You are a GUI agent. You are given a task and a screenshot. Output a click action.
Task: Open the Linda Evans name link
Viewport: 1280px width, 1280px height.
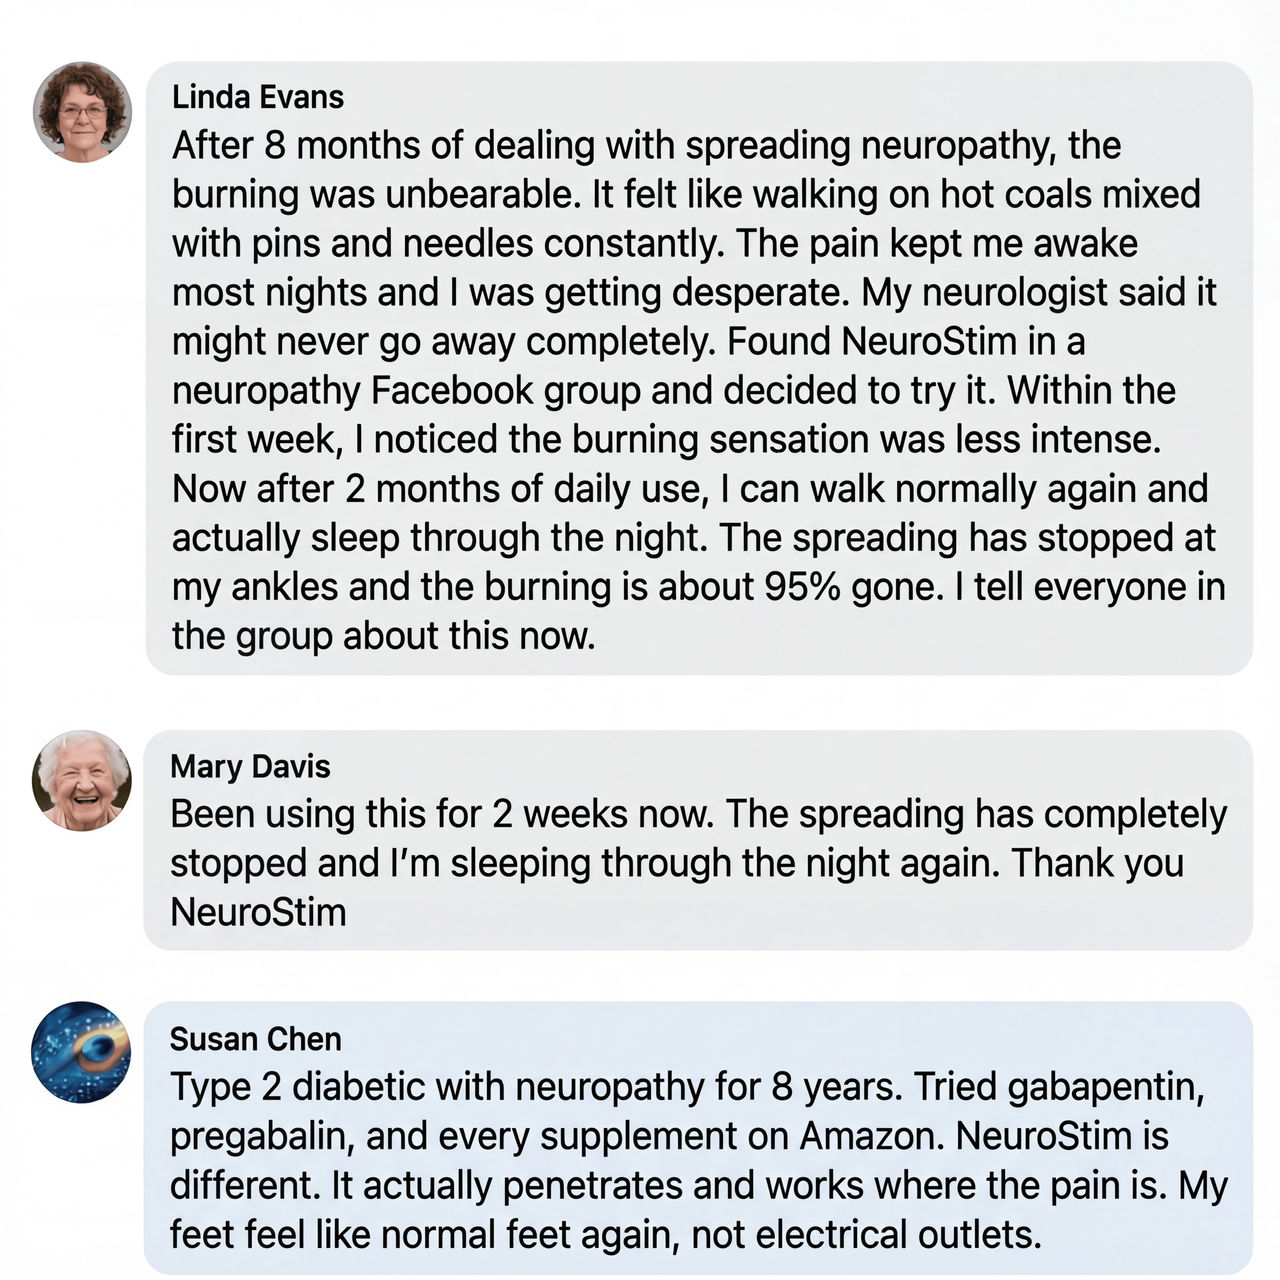tap(257, 97)
